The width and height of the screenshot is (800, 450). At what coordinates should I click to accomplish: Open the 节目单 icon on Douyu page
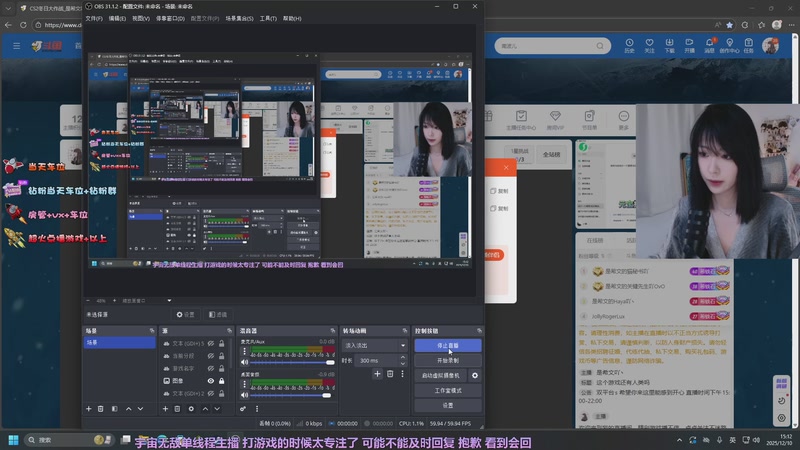click(589, 119)
